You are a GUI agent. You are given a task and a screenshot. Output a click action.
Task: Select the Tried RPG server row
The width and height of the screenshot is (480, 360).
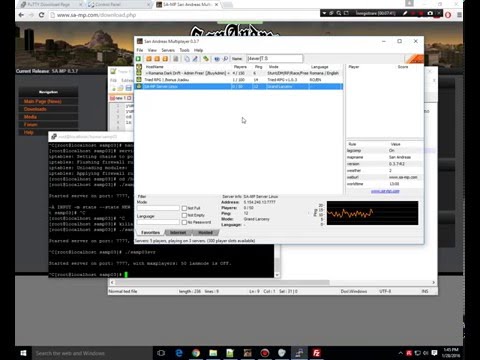point(239,80)
